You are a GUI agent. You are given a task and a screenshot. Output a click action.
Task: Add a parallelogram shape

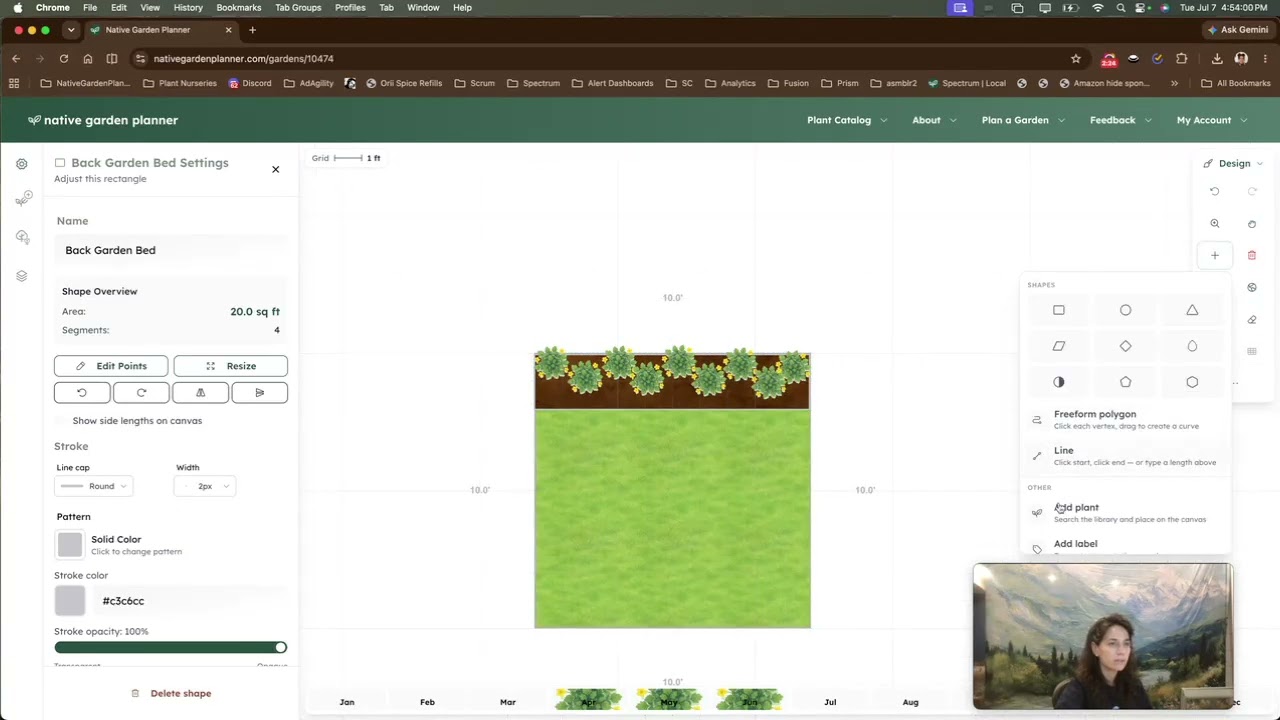[1059, 346]
